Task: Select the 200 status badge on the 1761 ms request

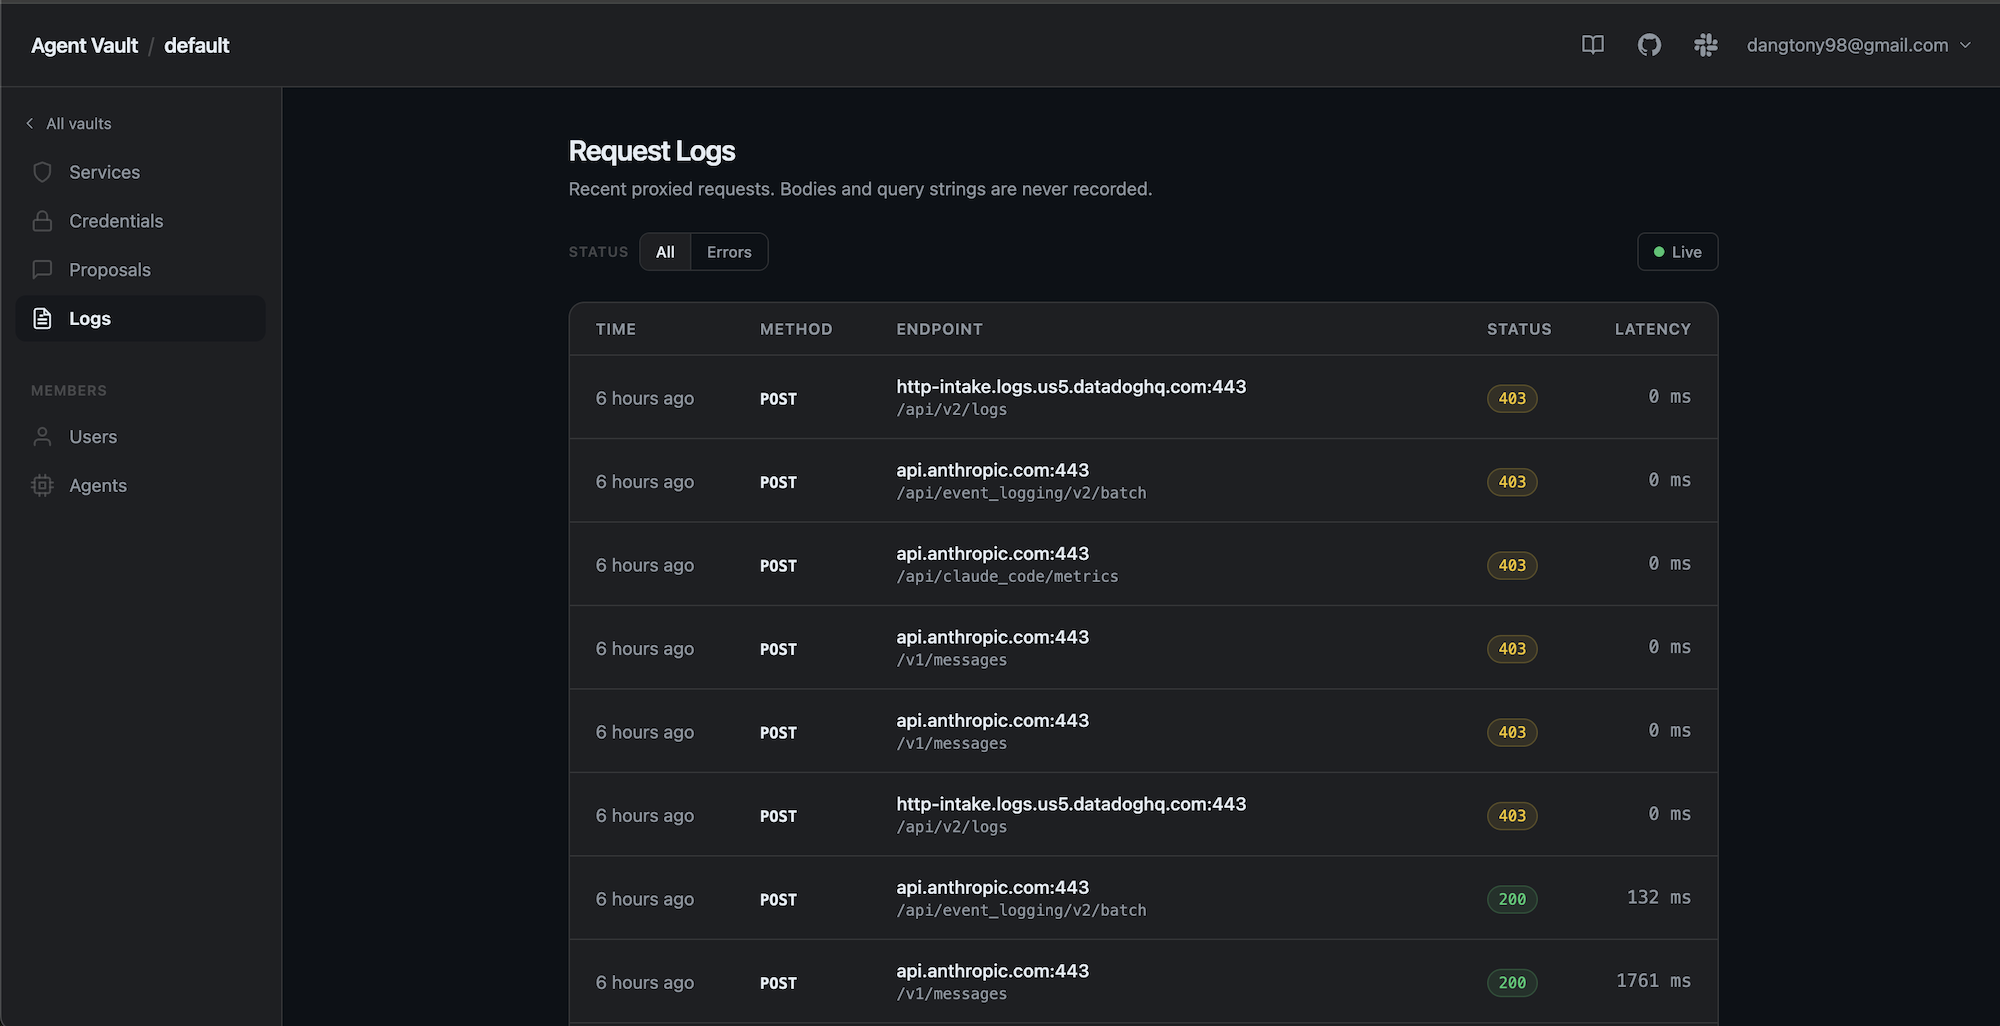Action: tap(1512, 982)
